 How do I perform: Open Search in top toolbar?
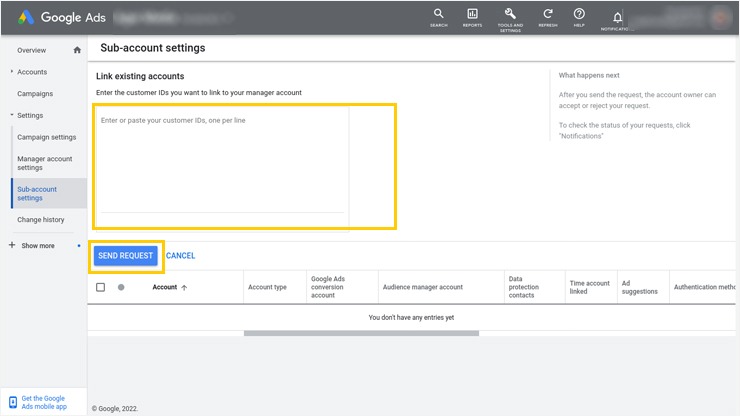[438, 15]
